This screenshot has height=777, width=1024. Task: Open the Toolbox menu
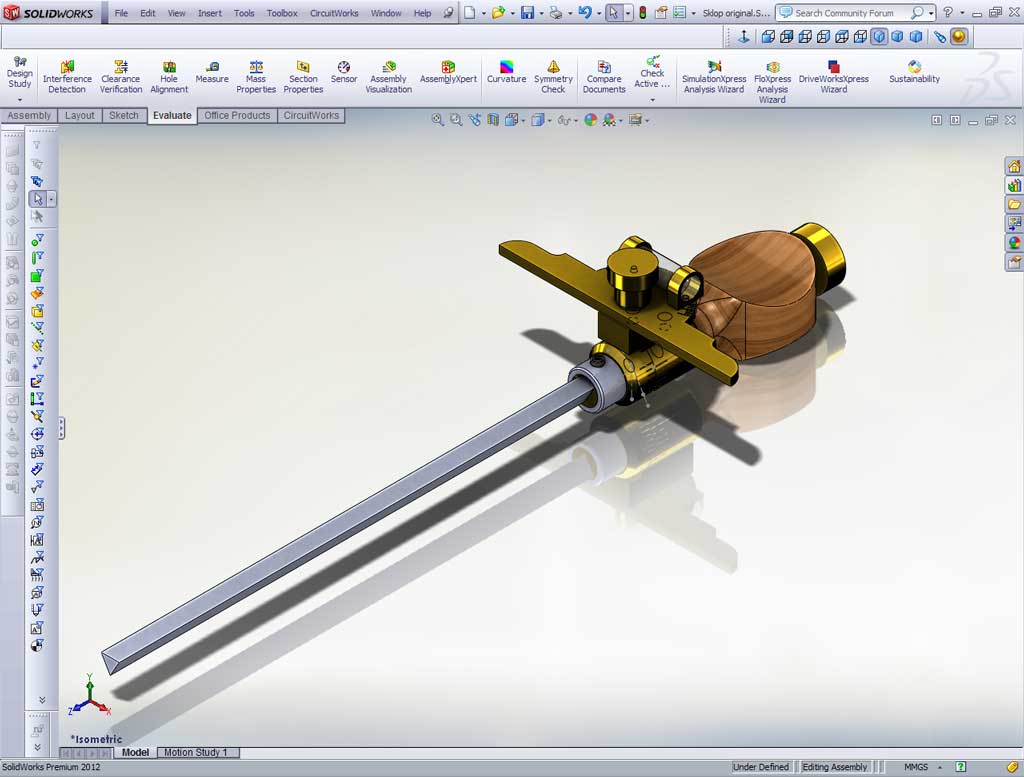coord(282,12)
